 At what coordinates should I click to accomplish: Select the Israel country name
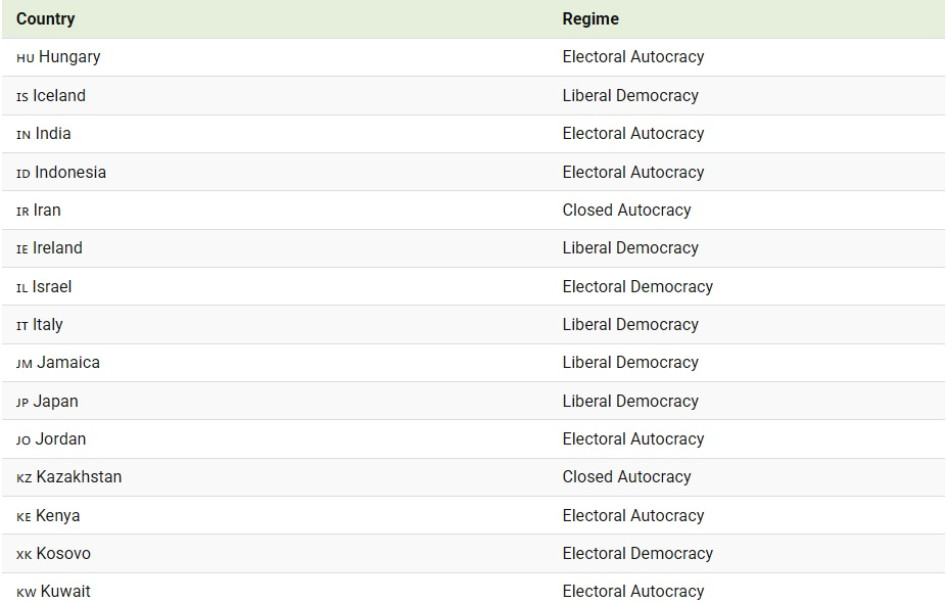pyautogui.click(x=54, y=287)
